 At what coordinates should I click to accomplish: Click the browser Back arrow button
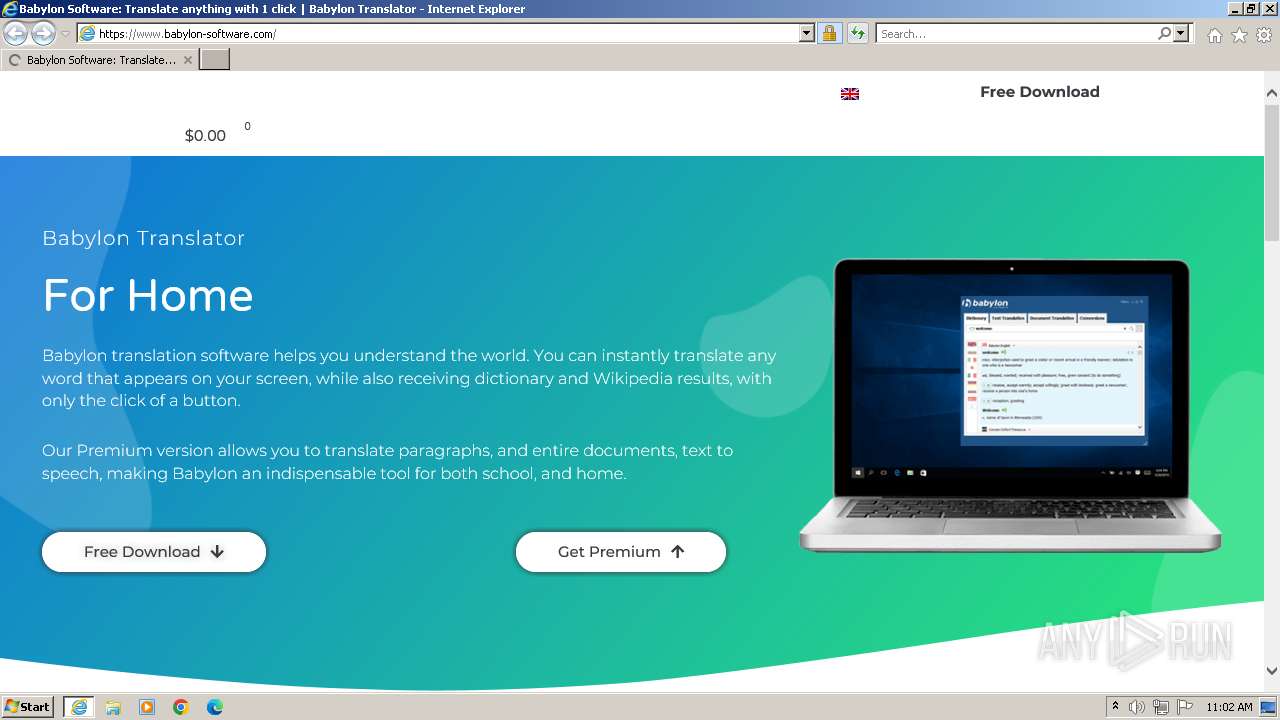click(16, 34)
